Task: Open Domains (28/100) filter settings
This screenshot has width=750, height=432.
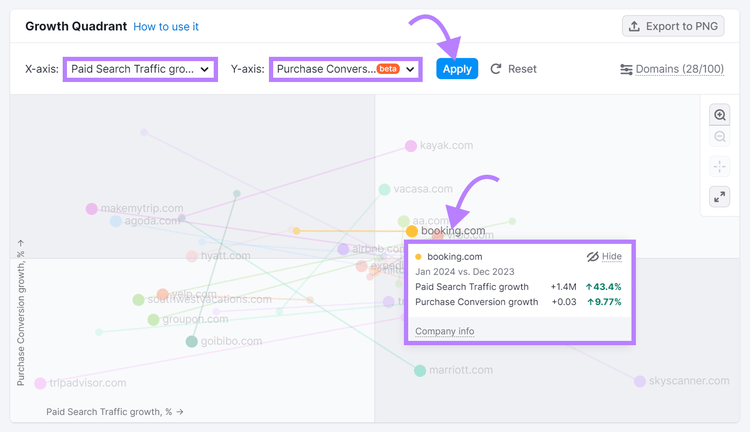Action: (x=672, y=69)
